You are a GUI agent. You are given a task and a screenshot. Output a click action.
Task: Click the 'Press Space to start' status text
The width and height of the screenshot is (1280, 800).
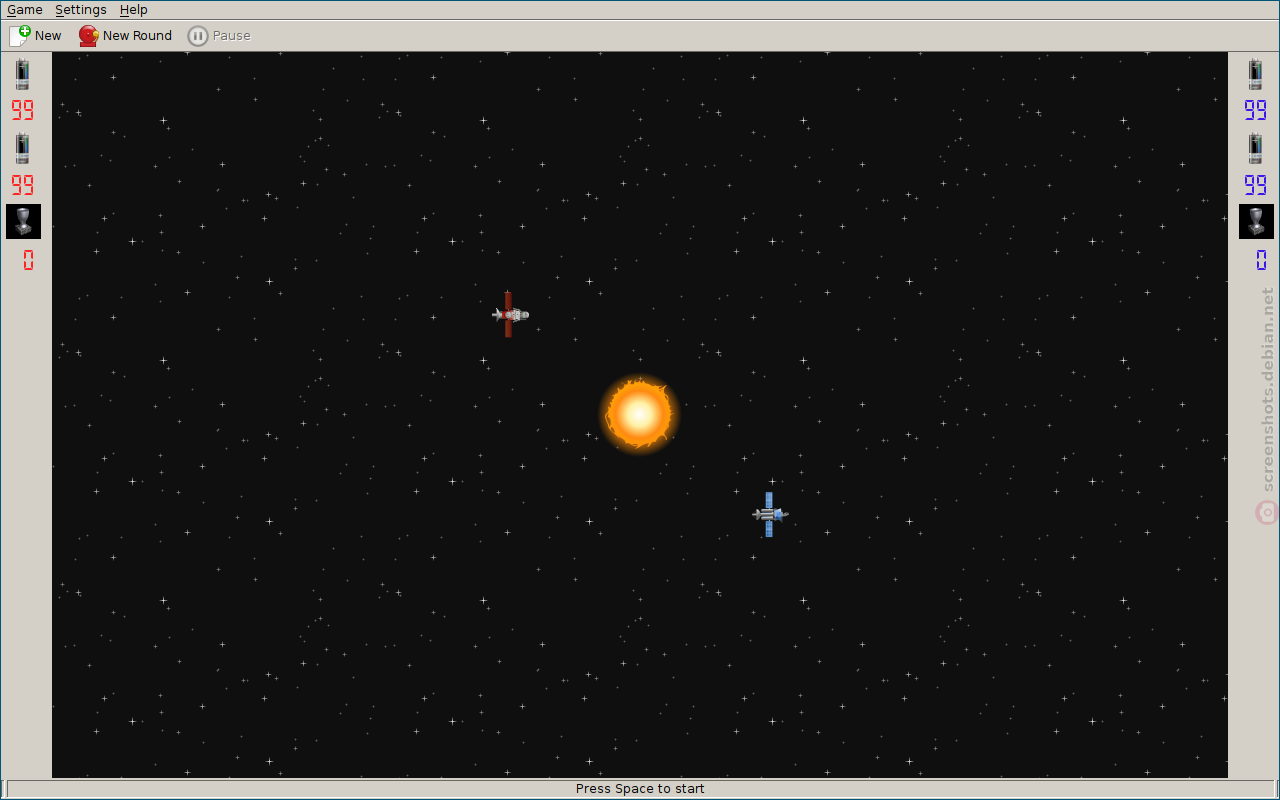coord(640,789)
